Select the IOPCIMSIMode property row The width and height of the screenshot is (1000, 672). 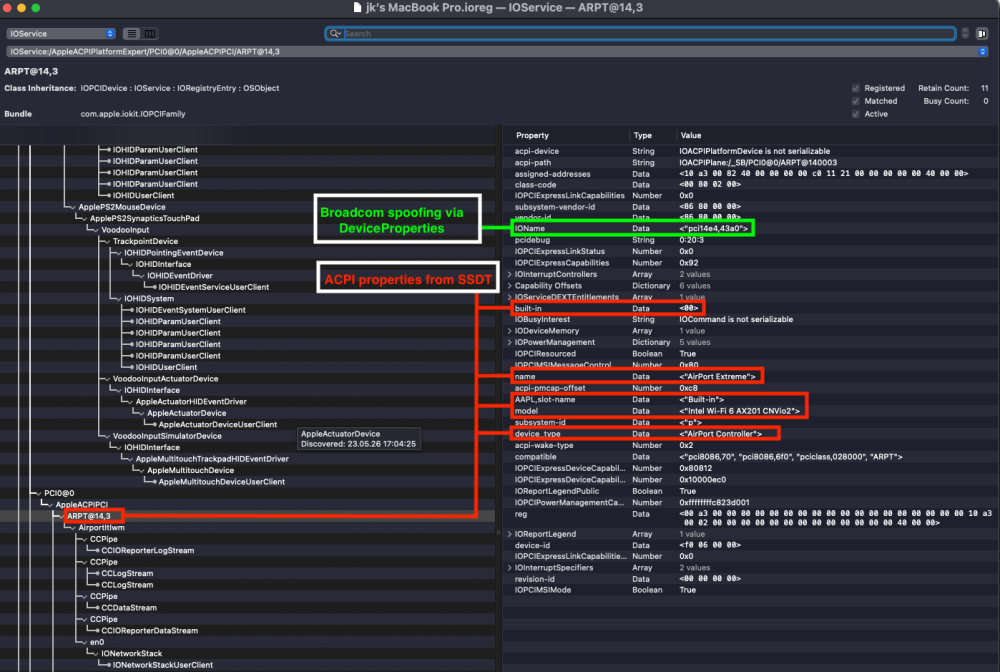tap(751, 590)
